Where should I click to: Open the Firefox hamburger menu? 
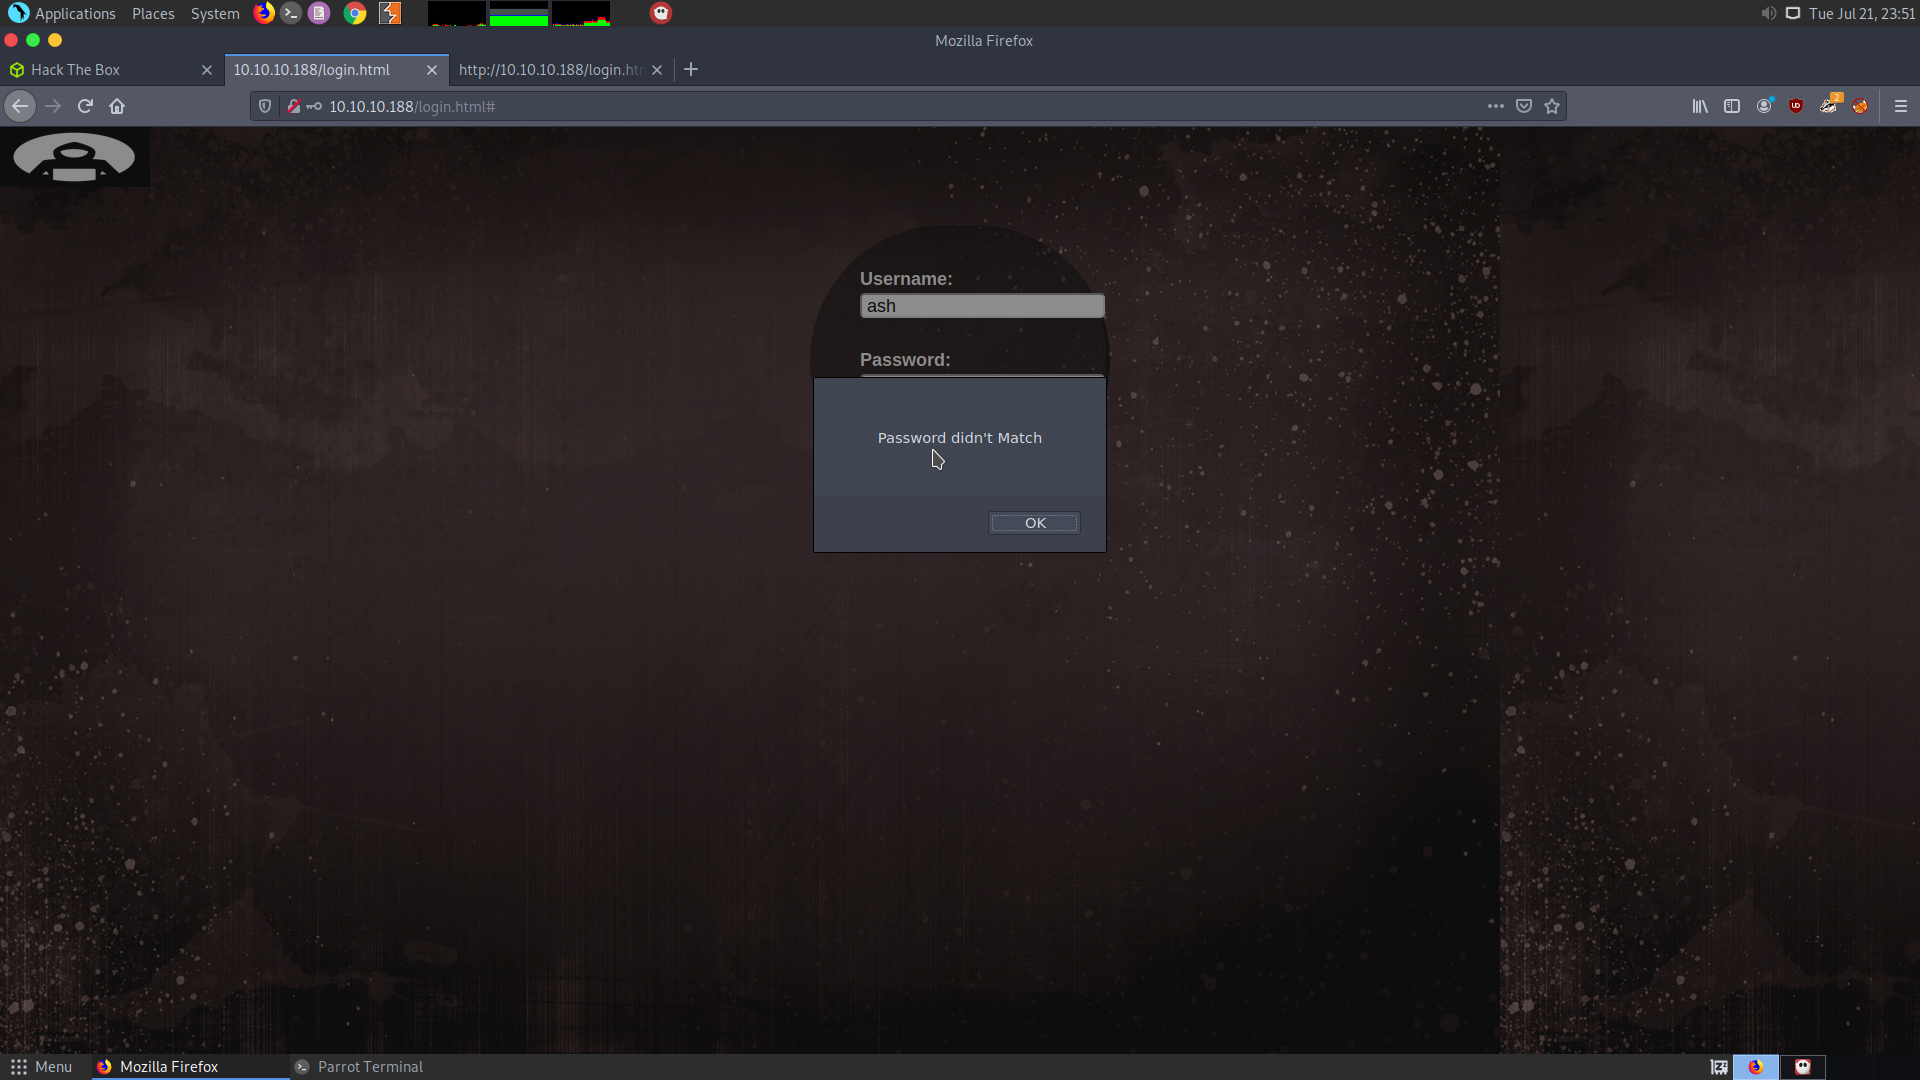pos(1901,106)
